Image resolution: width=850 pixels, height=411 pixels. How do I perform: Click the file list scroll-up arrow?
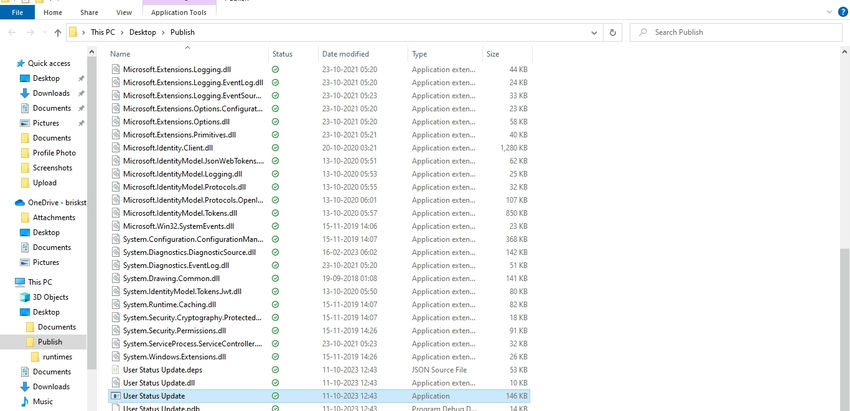click(x=845, y=53)
